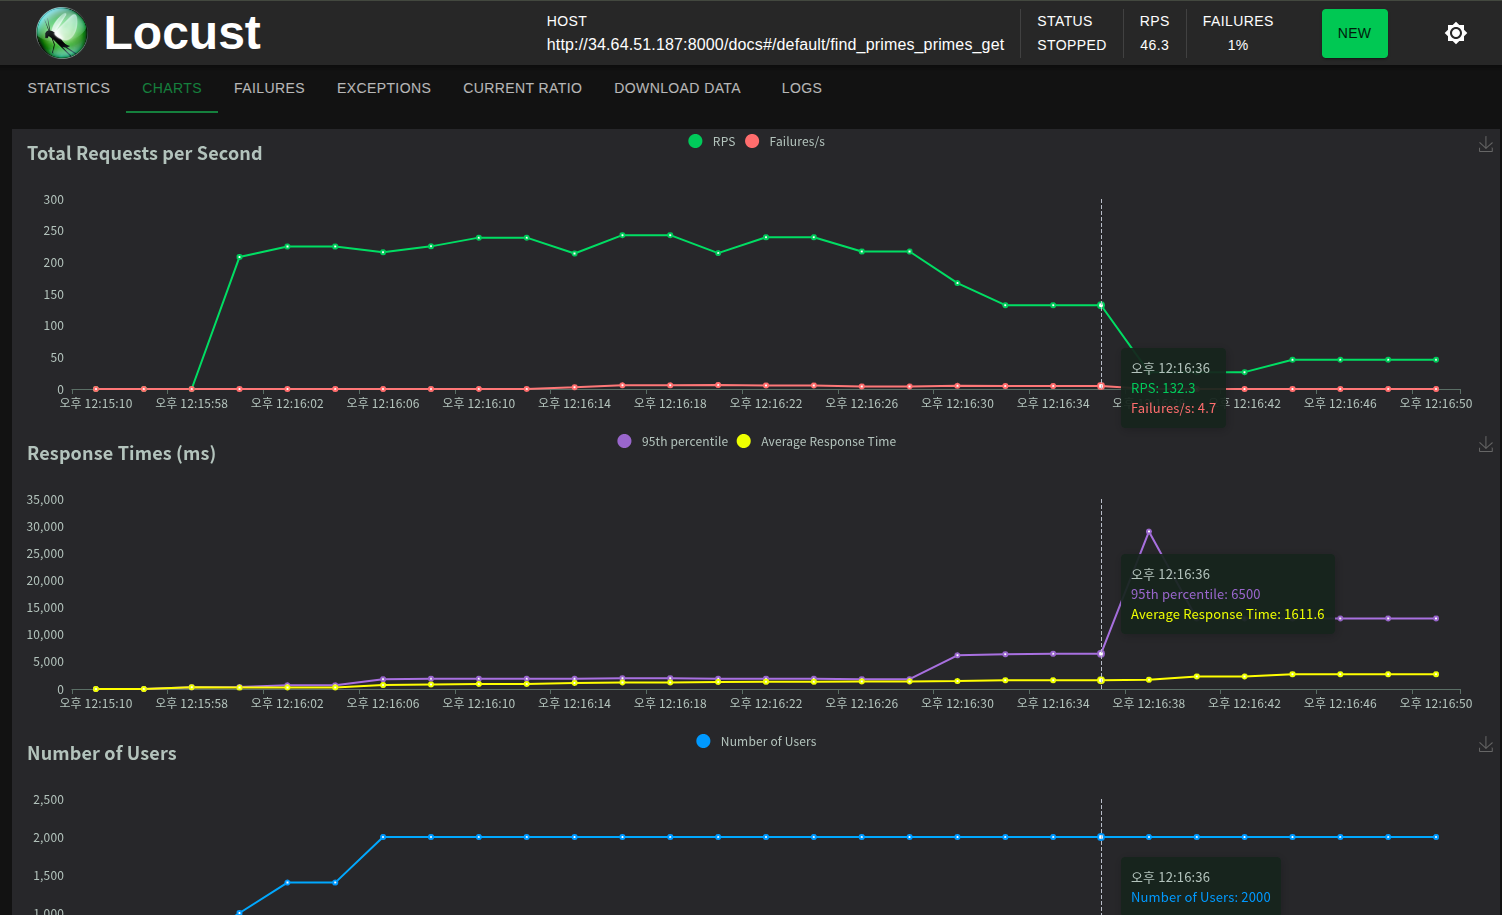Click the 35,000 label on Response Times axis
The height and width of the screenshot is (915, 1502).
pos(45,499)
